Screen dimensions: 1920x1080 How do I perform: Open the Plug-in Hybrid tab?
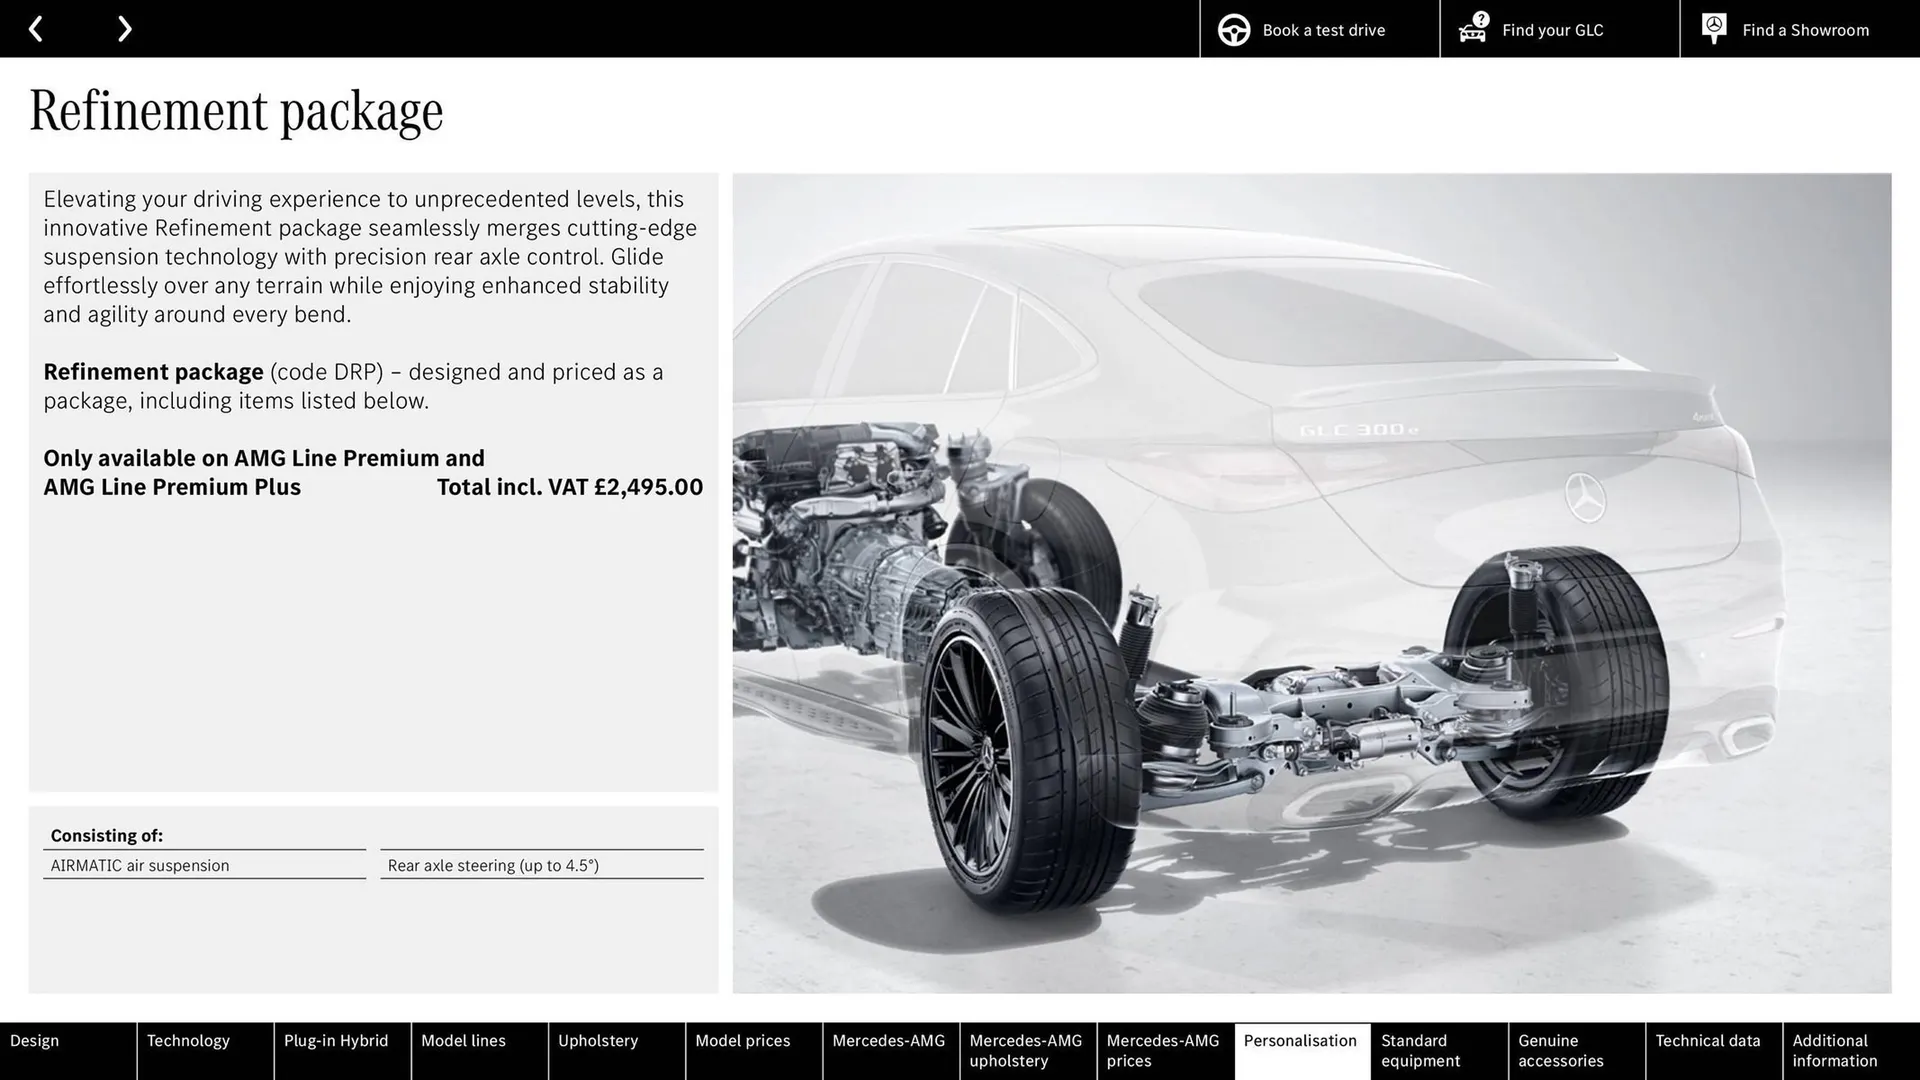click(x=342, y=1051)
